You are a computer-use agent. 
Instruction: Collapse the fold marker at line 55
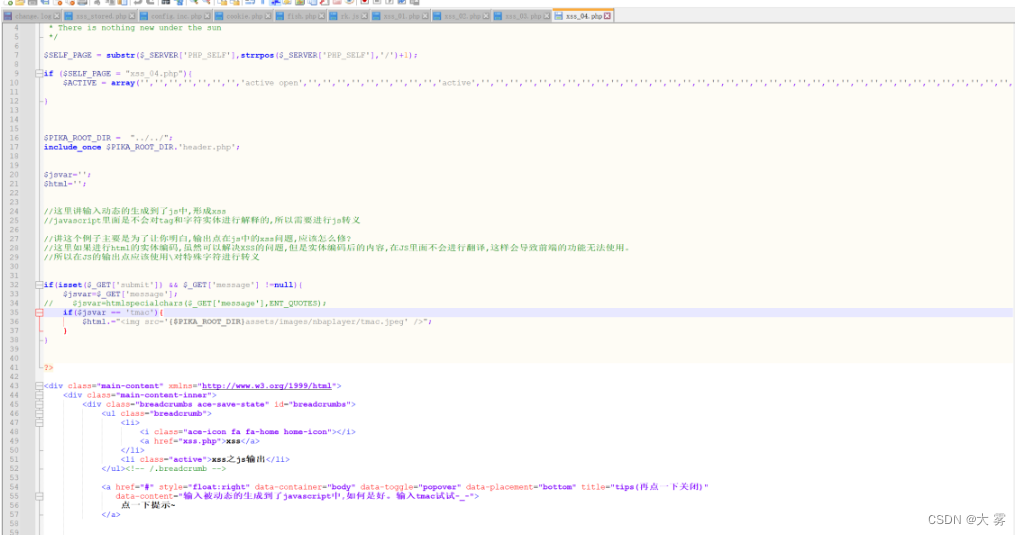coord(39,496)
